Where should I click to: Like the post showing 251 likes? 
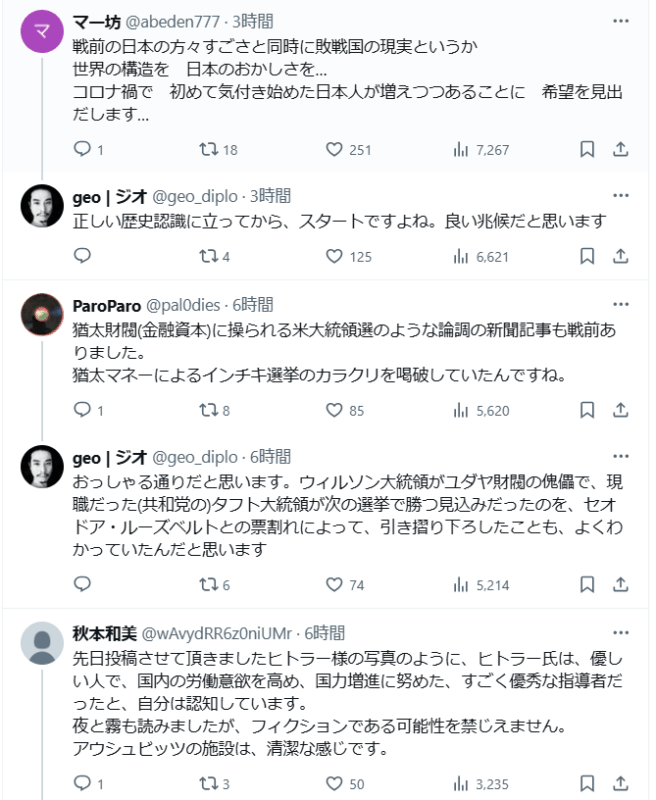335,149
